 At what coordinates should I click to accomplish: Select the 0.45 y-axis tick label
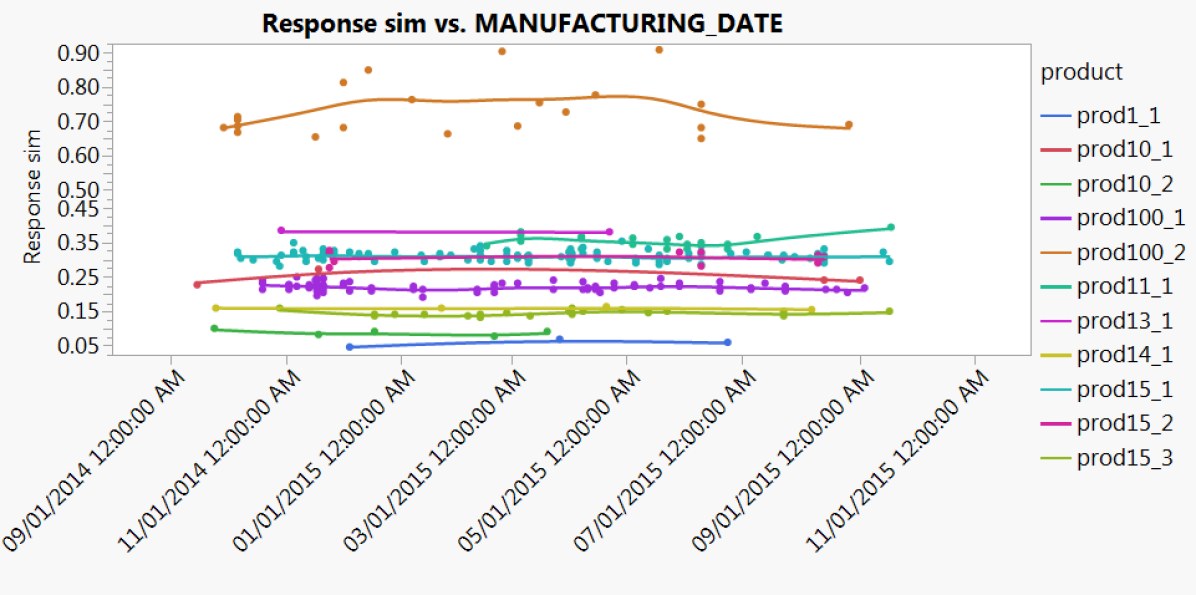pyautogui.click(x=79, y=208)
